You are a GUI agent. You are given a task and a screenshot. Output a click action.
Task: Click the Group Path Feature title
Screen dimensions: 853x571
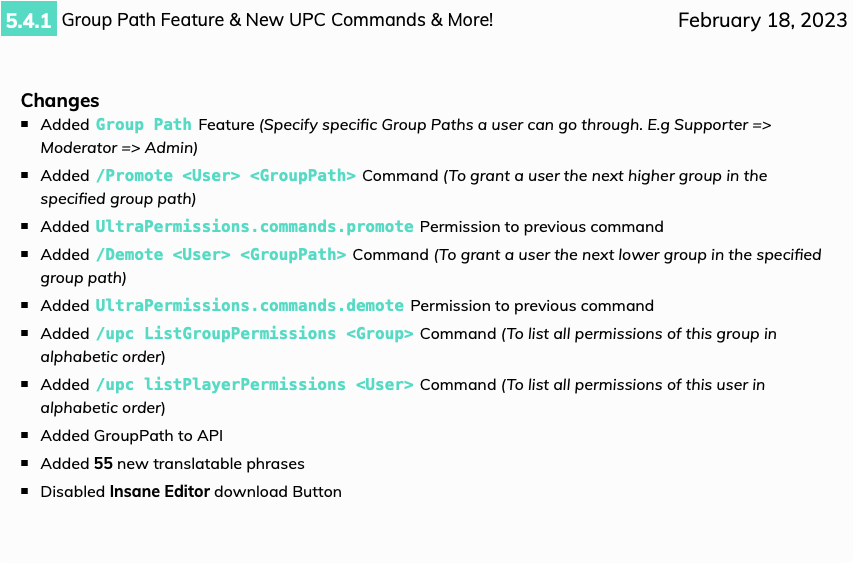277,20
